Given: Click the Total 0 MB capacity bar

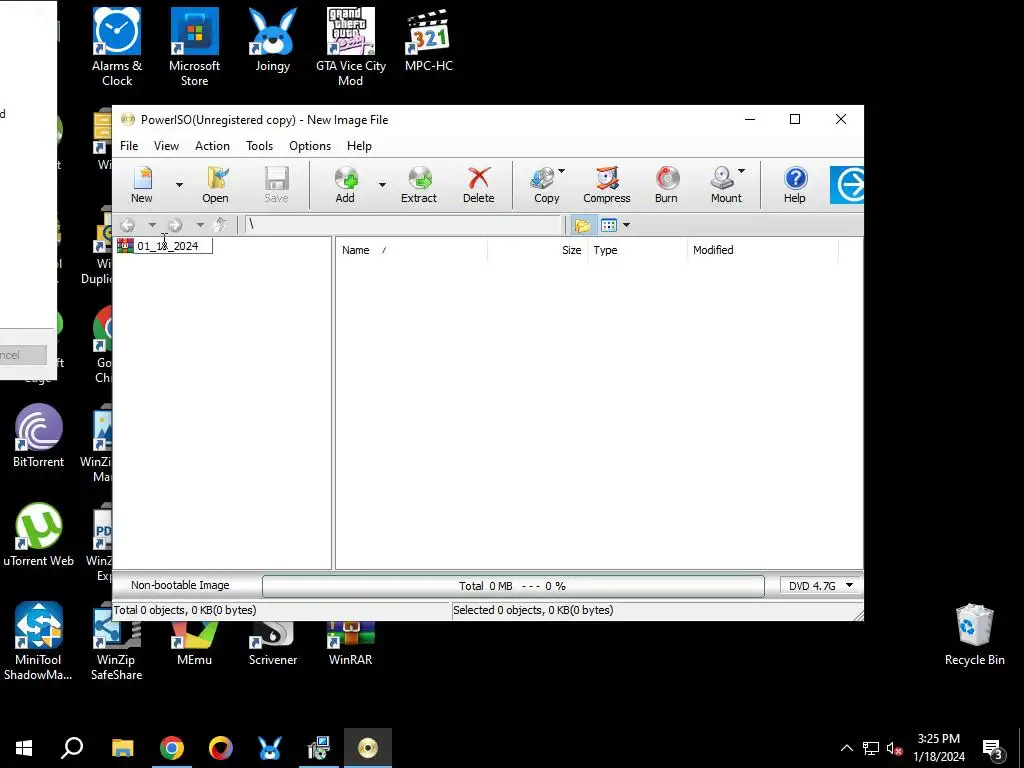Looking at the screenshot, I should coord(513,586).
